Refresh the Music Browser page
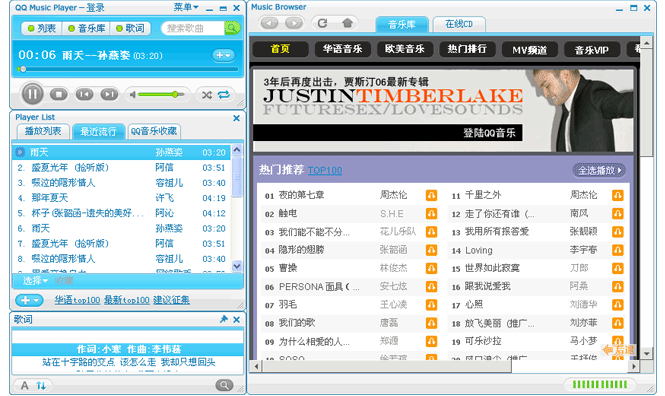Screen dimensions: 665x396 (x=323, y=23)
